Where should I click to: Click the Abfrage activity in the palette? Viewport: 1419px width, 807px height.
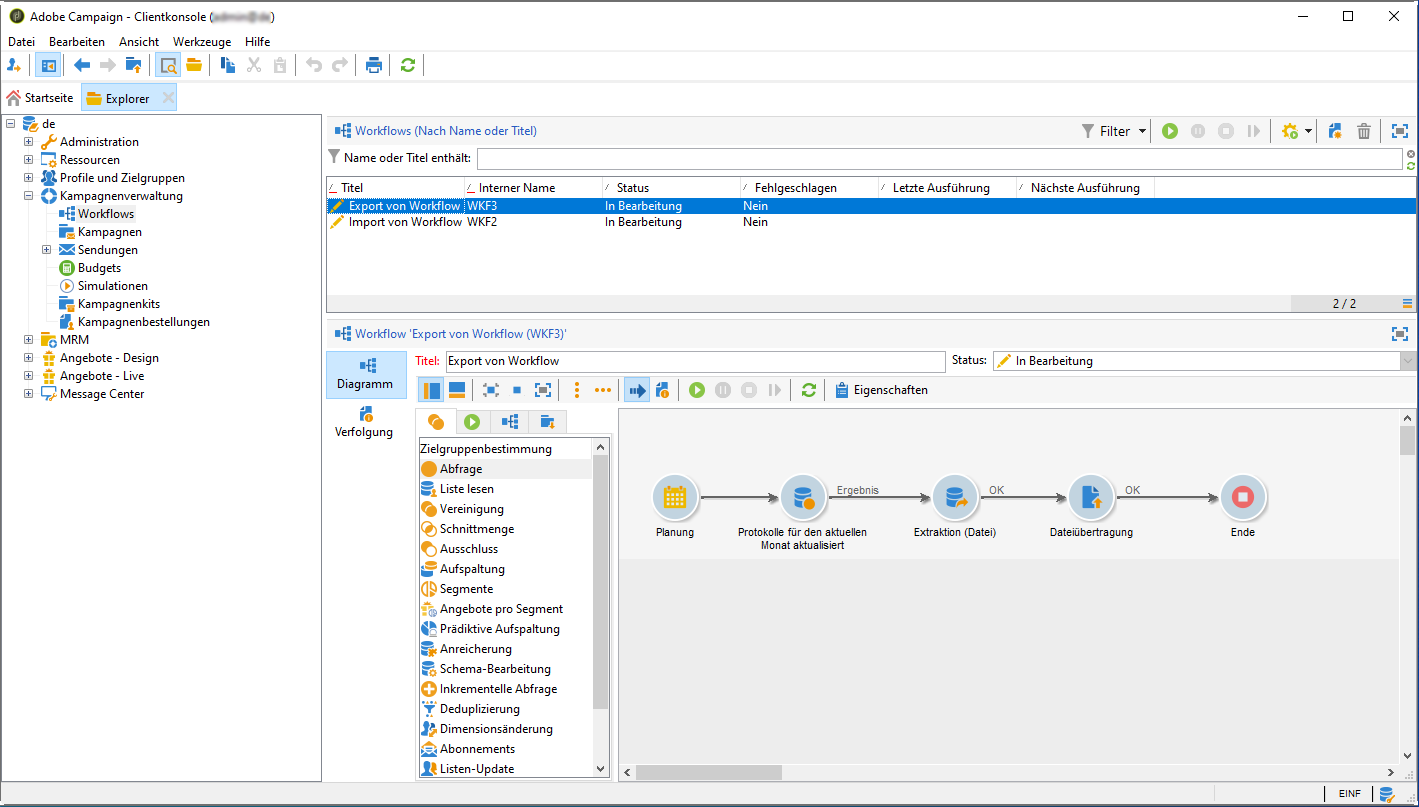[461, 469]
